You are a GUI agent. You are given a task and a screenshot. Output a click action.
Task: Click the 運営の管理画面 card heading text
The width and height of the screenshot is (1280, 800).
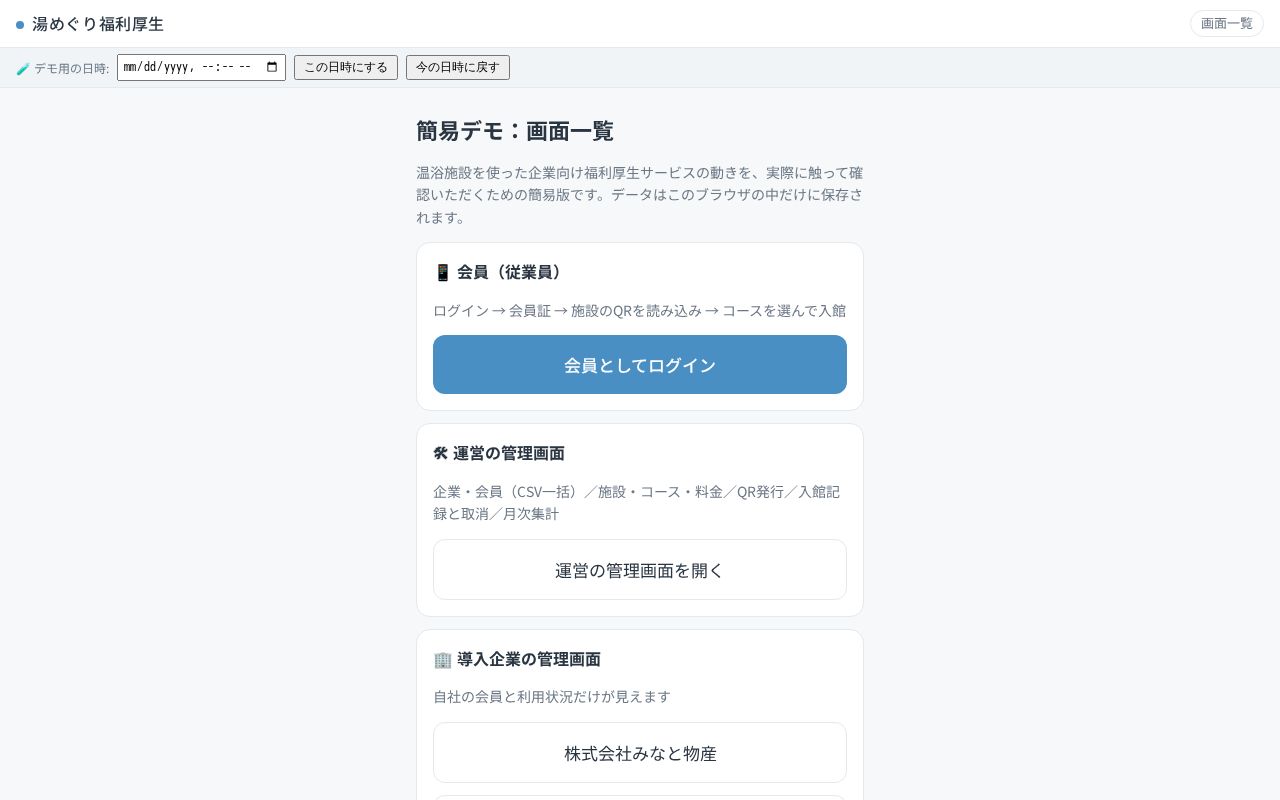(x=509, y=453)
